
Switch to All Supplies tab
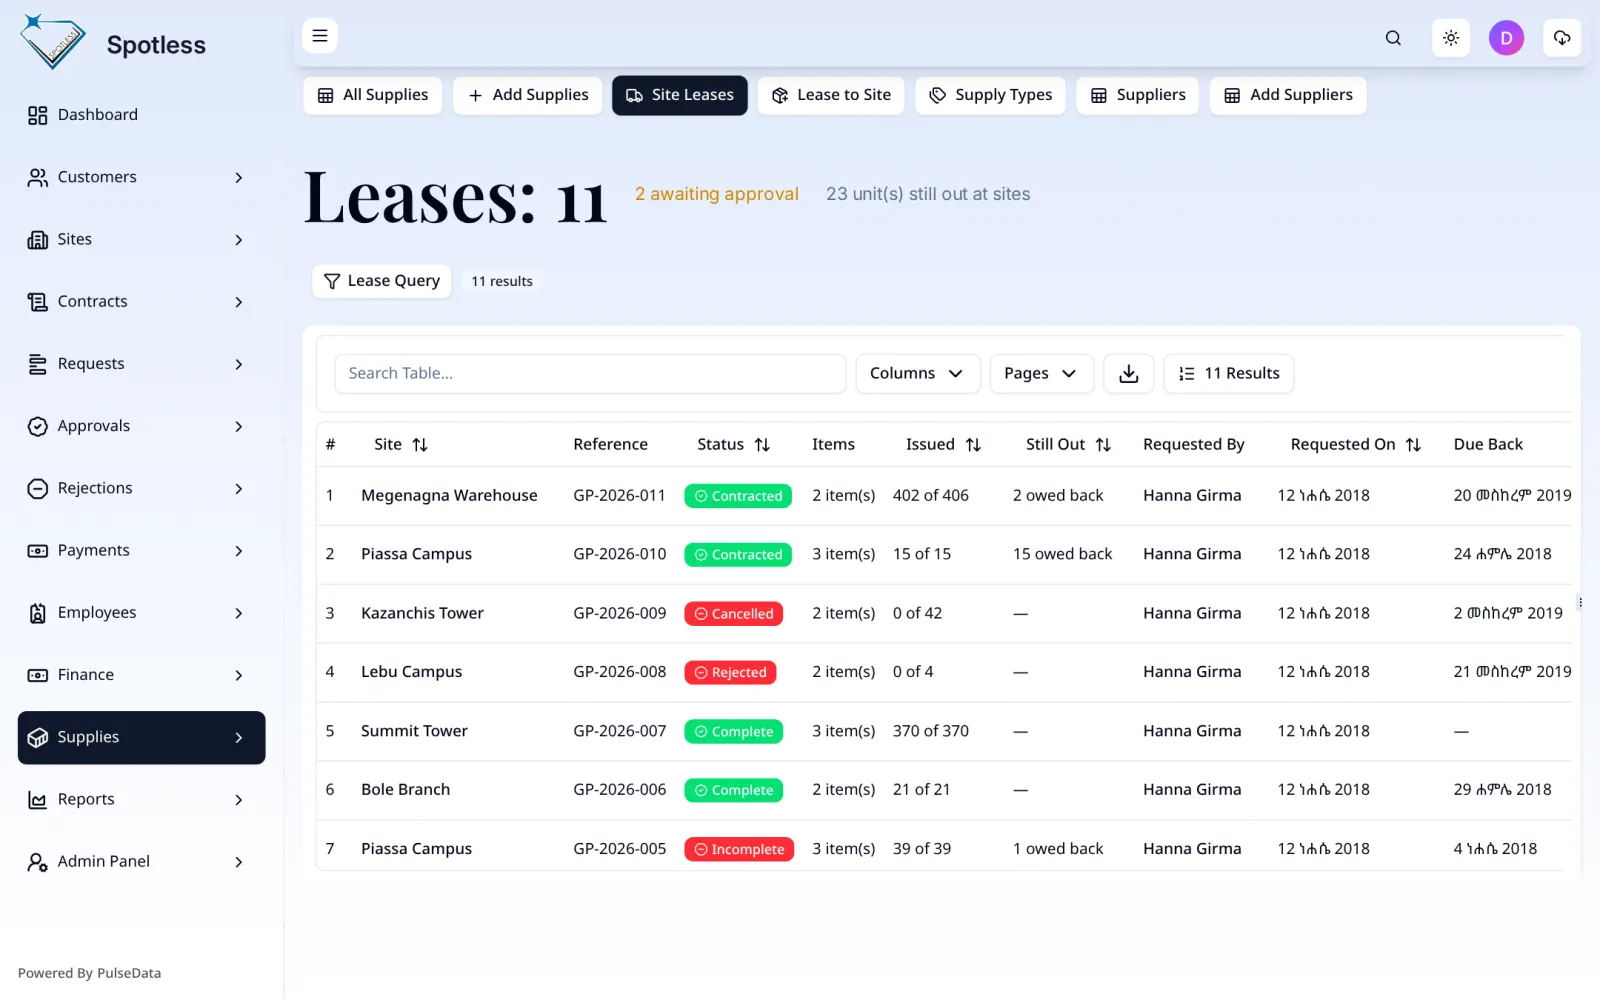[373, 95]
